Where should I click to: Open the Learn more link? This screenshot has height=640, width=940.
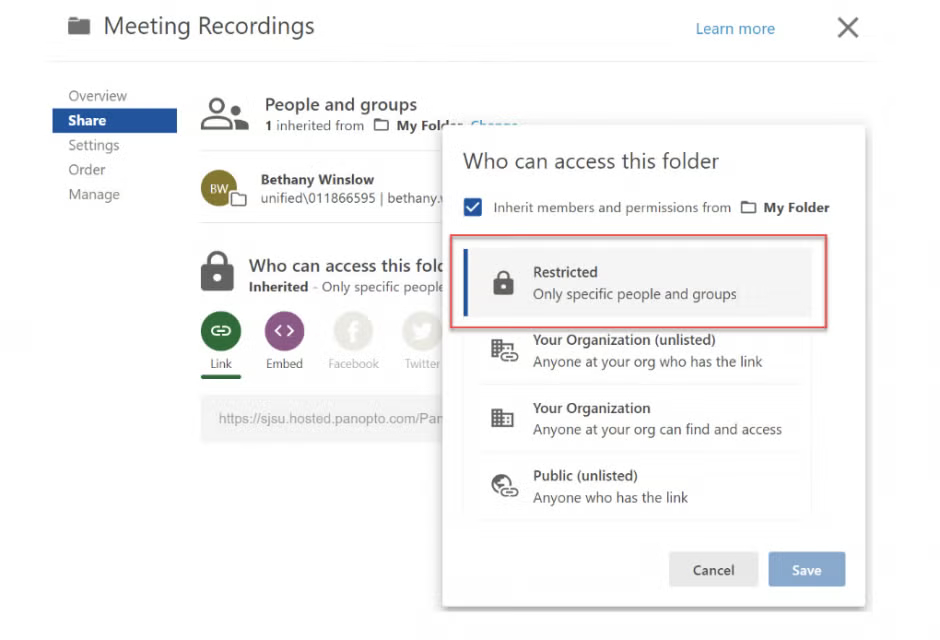tap(735, 29)
